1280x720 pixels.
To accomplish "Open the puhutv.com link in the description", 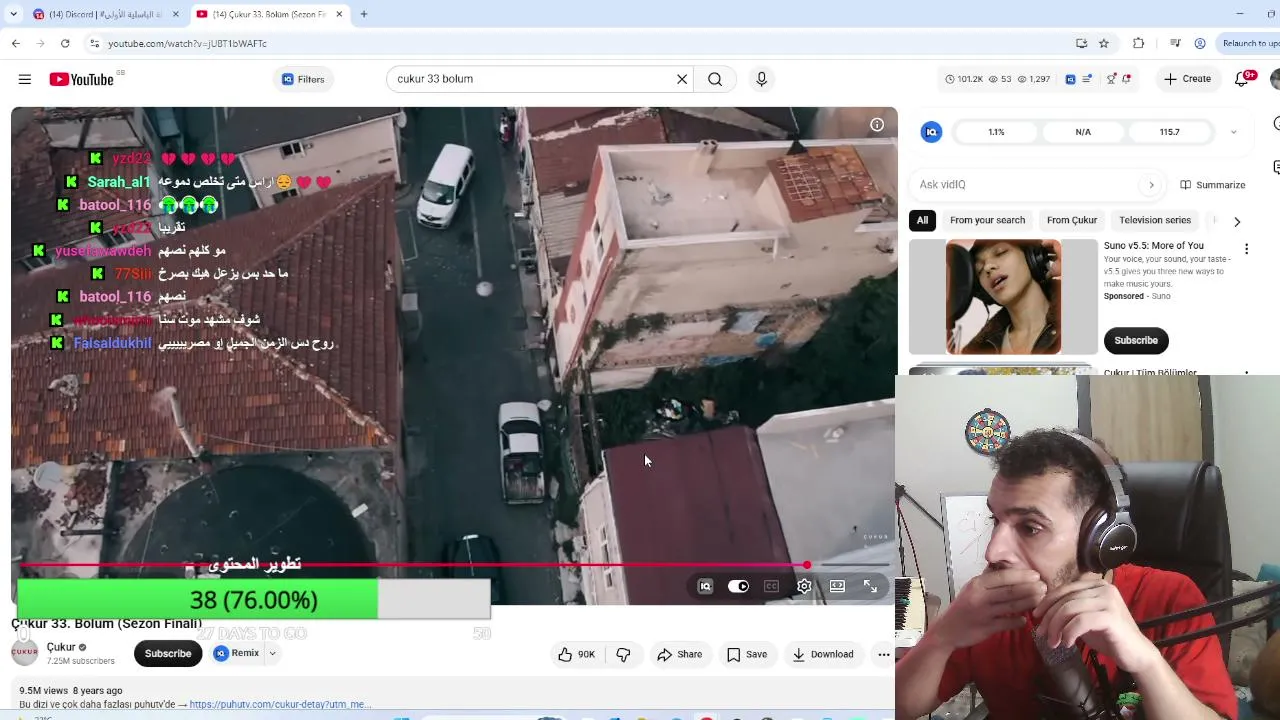I will pyautogui.click(x=280, y=705).
